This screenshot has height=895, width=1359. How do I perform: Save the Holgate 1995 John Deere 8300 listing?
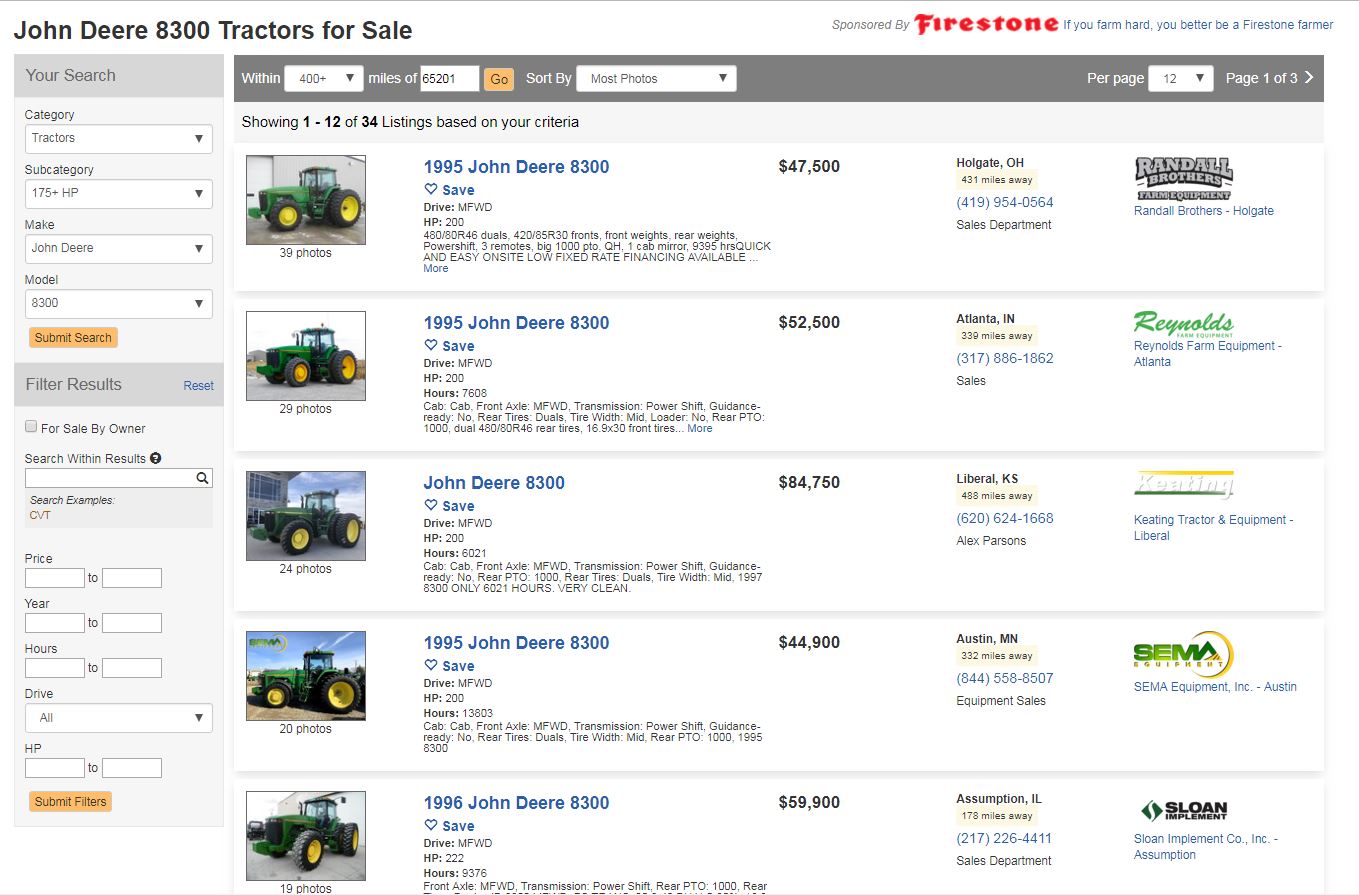449,190
